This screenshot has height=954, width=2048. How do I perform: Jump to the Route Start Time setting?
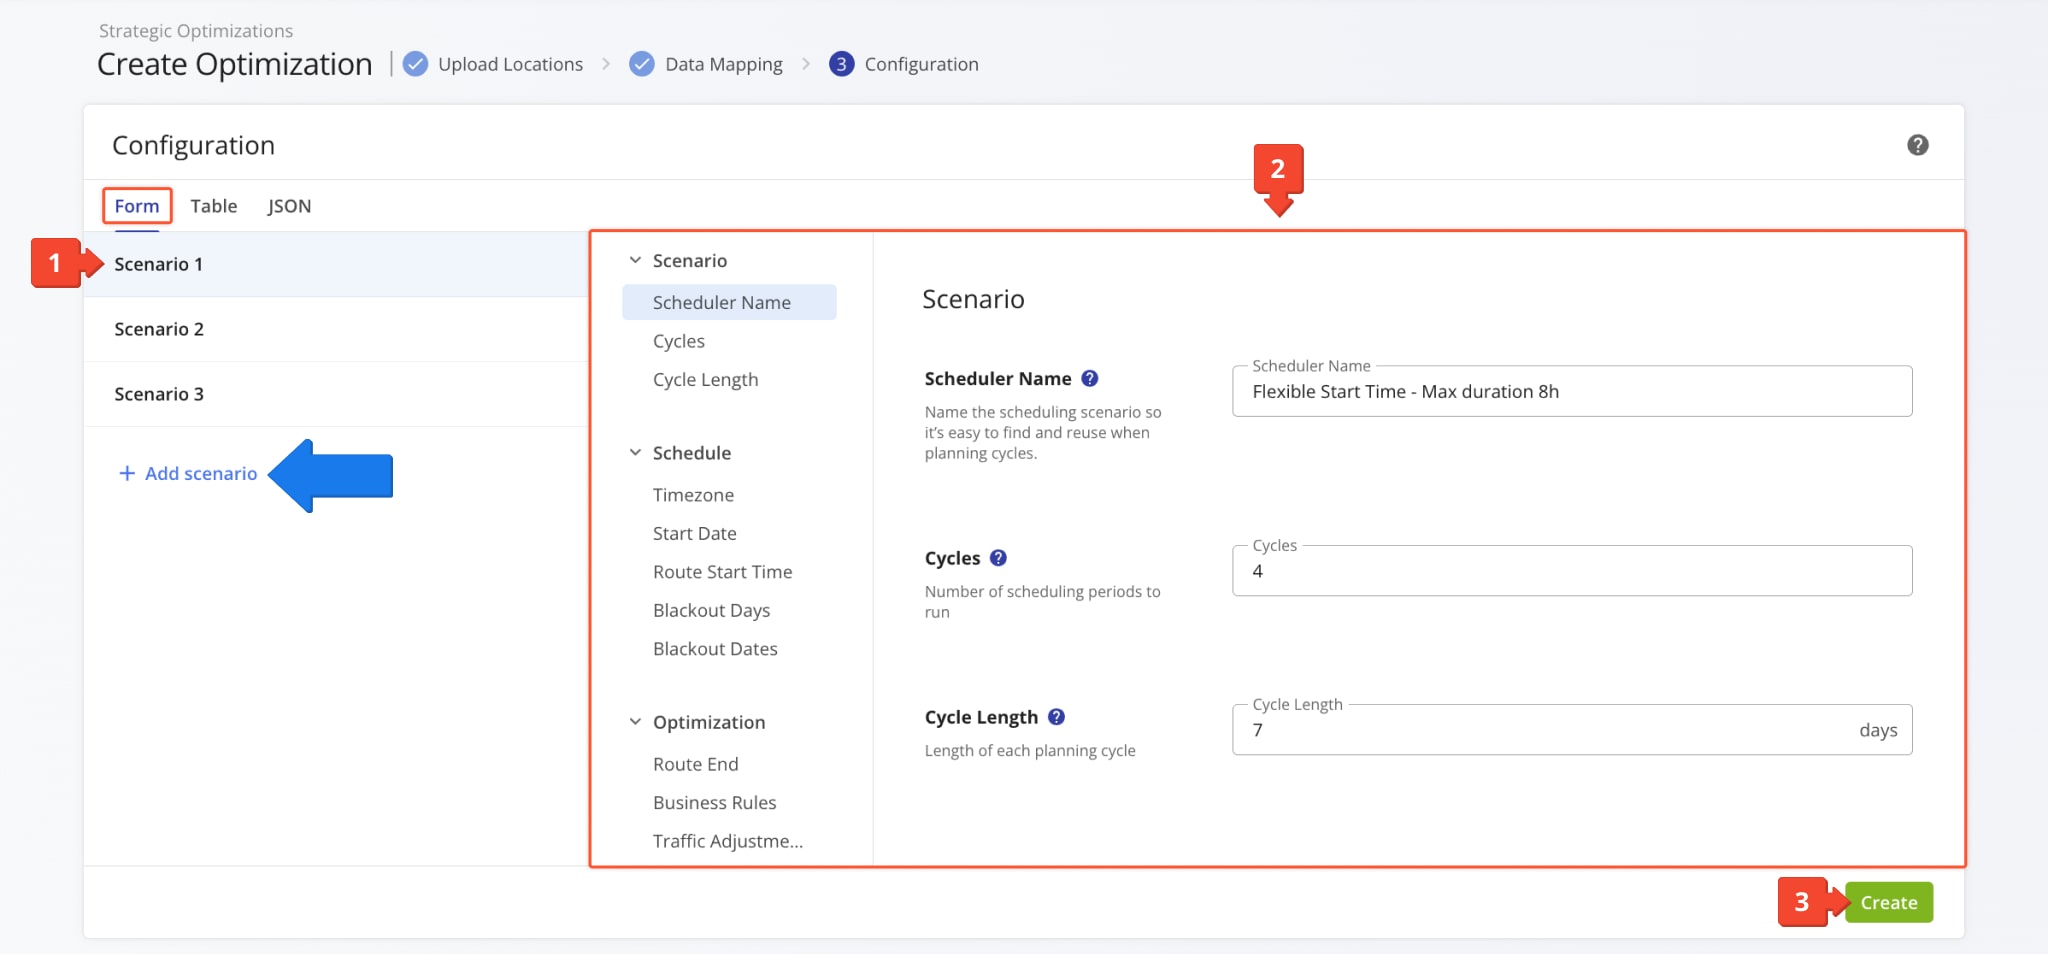[x=722, y=572]
